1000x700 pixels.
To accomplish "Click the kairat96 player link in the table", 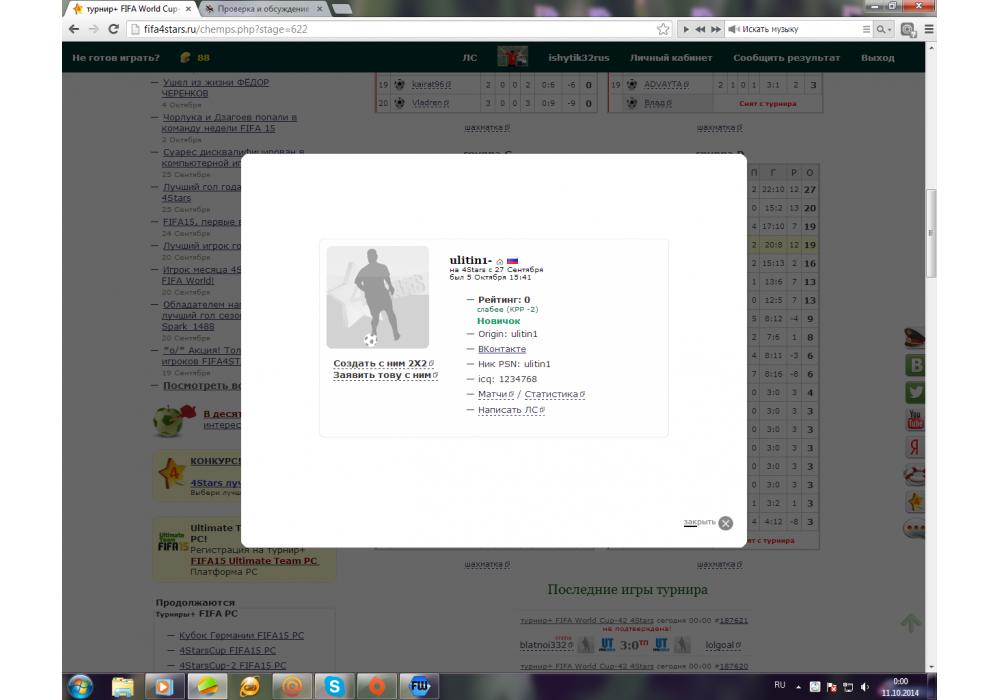I will [431, 84].
